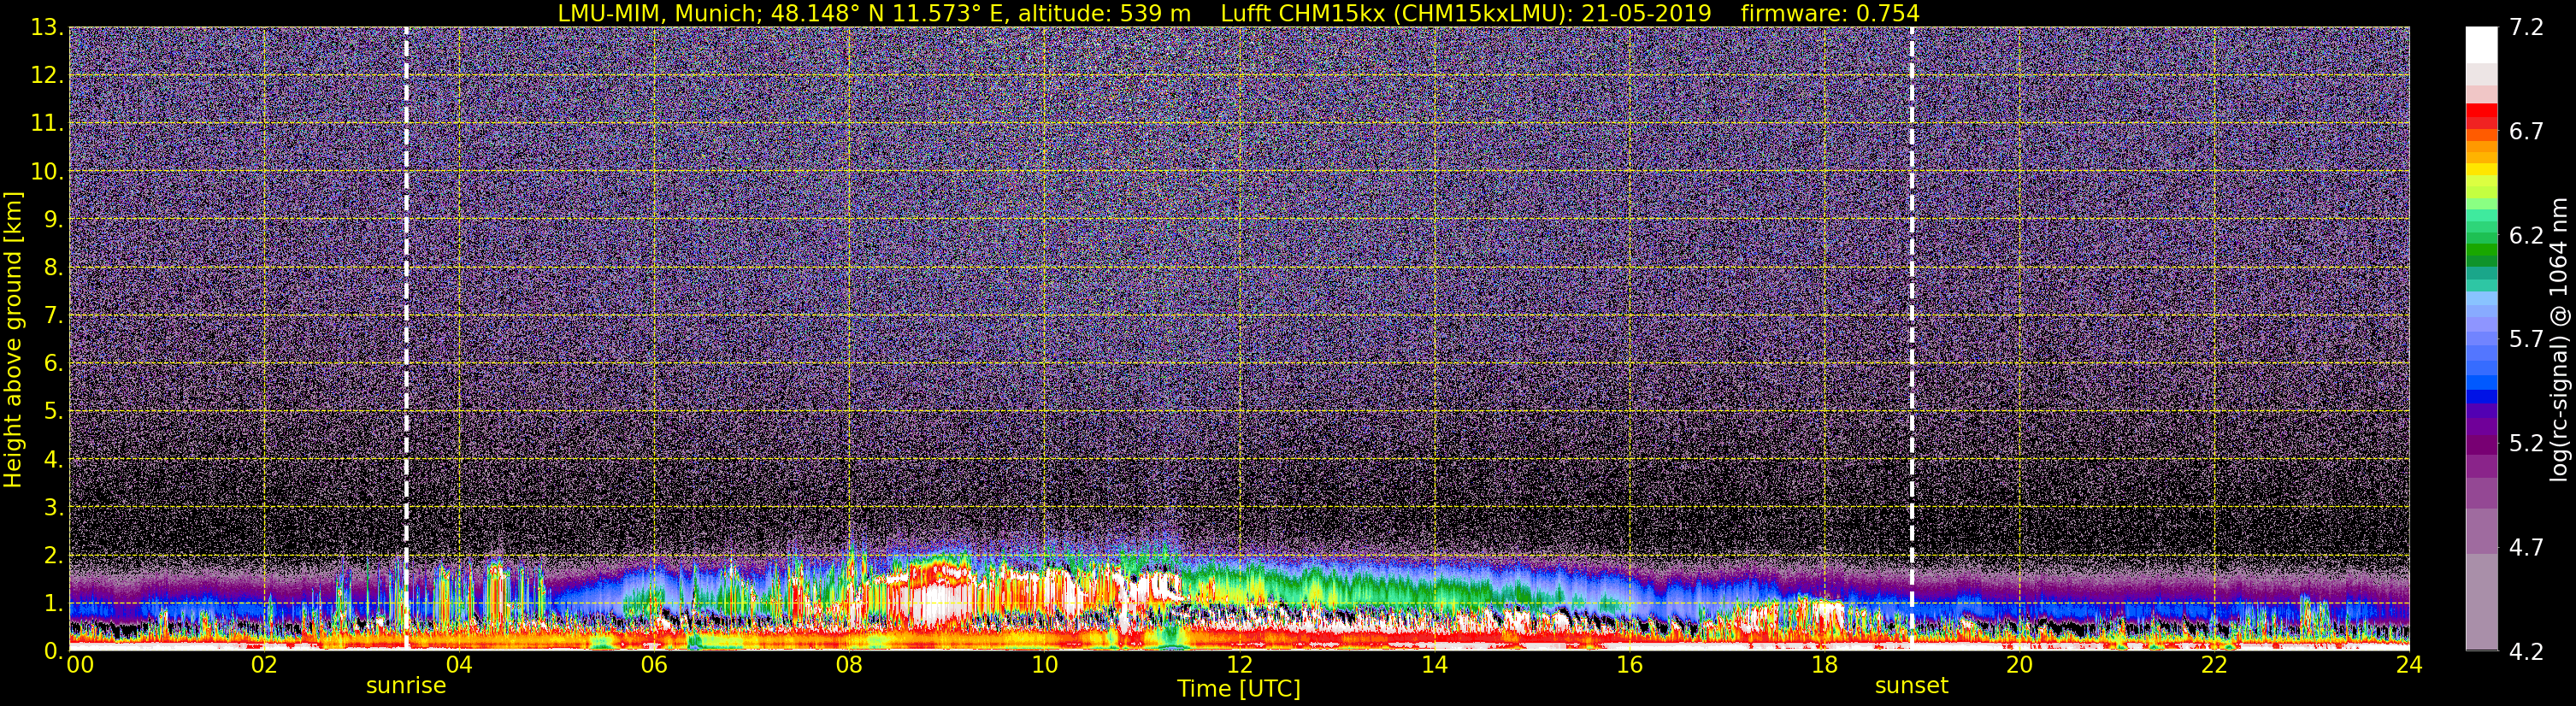Click the height axis tick label 9.
The image size is (2576, 706).
point(54,219)
